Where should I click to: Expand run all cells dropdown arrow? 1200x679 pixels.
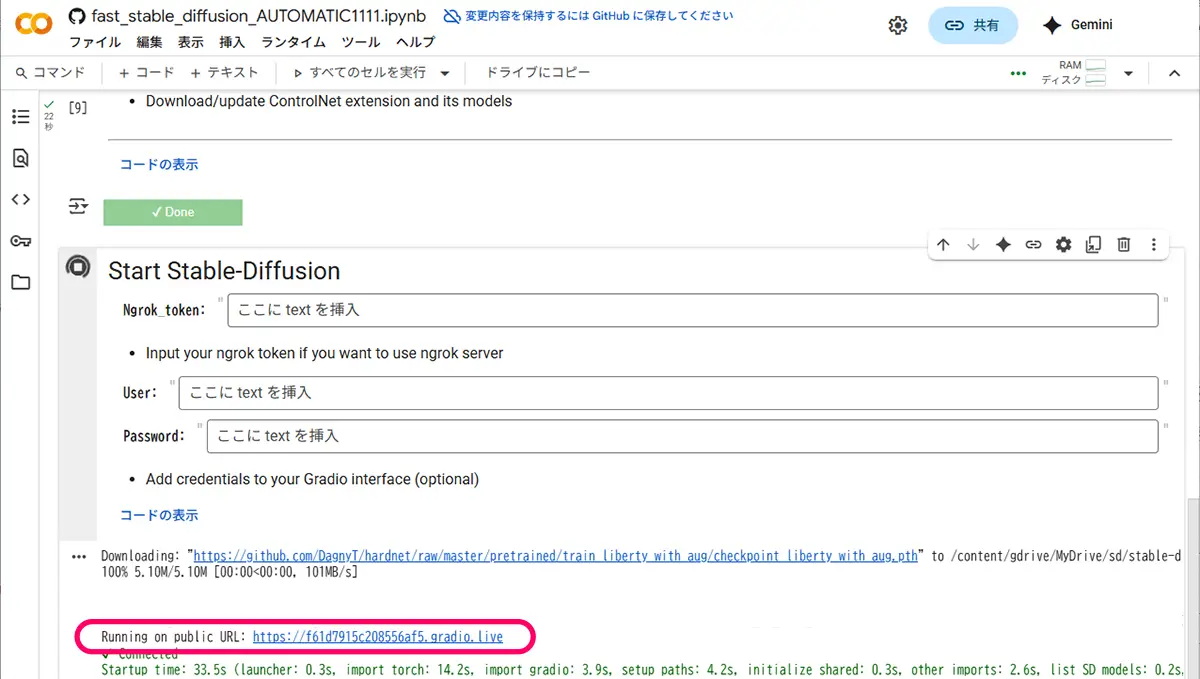[x=445, y=73]
